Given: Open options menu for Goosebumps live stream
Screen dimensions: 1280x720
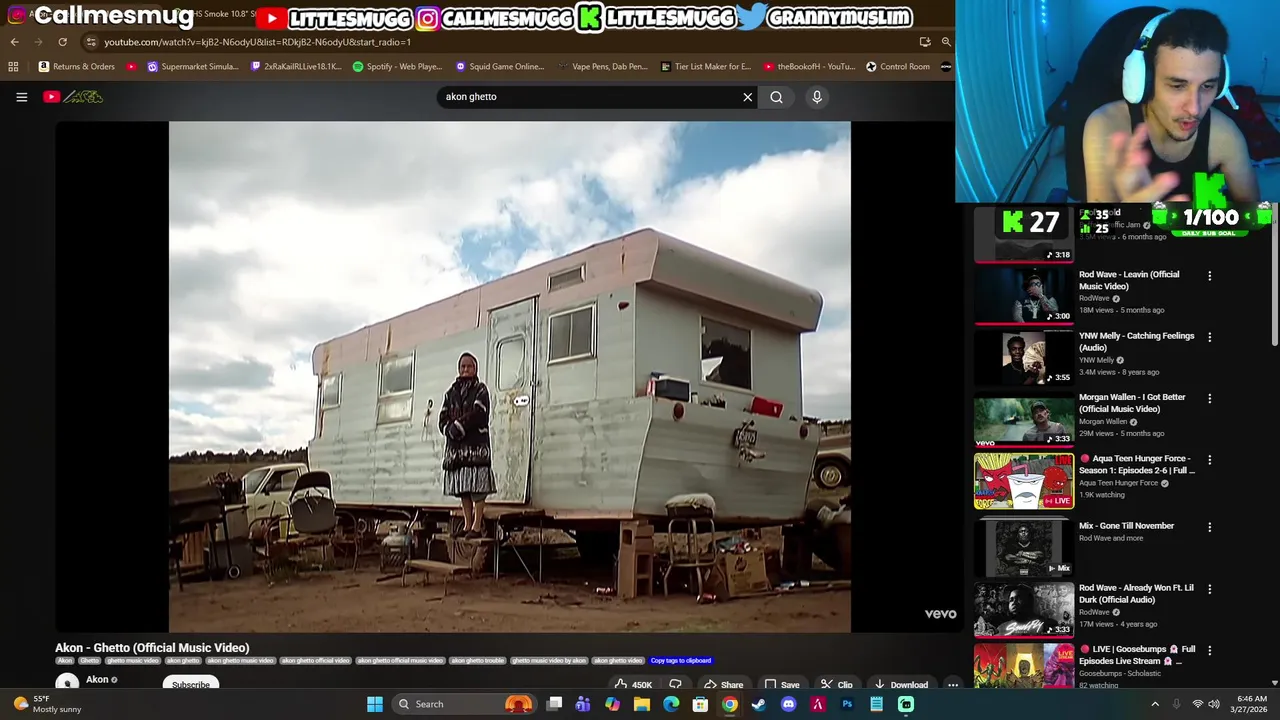Looking at the screenshot, I should coord(1209,650).
